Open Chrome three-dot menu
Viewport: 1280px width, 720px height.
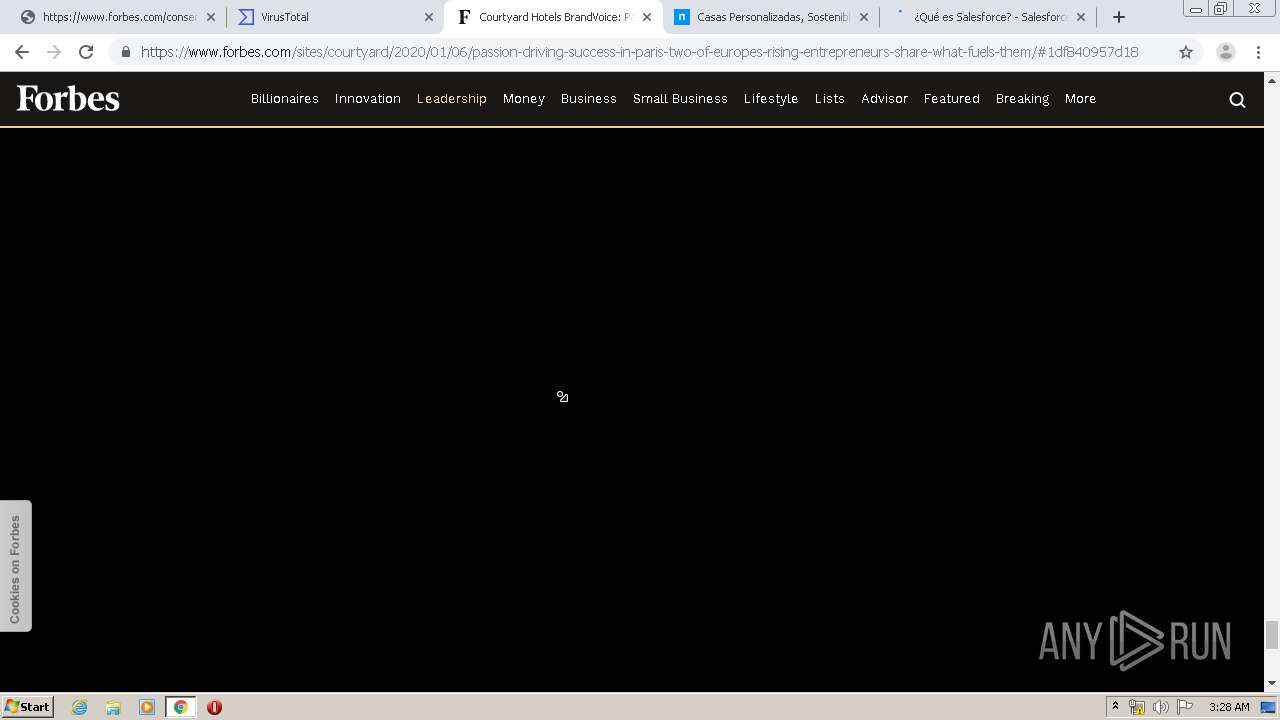1258,52
